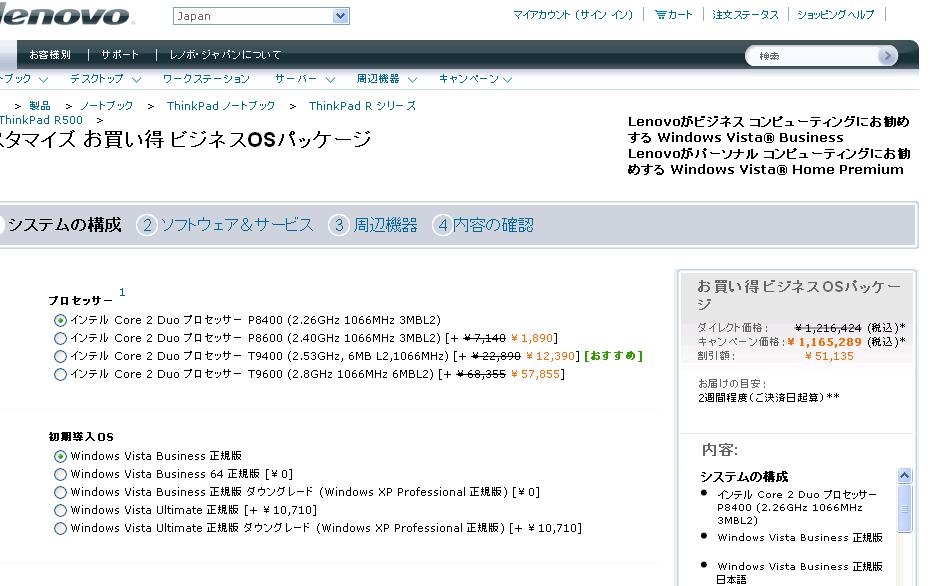Select システムの構成 step tab
The image size is (940, 586).
tap(64, 225)
